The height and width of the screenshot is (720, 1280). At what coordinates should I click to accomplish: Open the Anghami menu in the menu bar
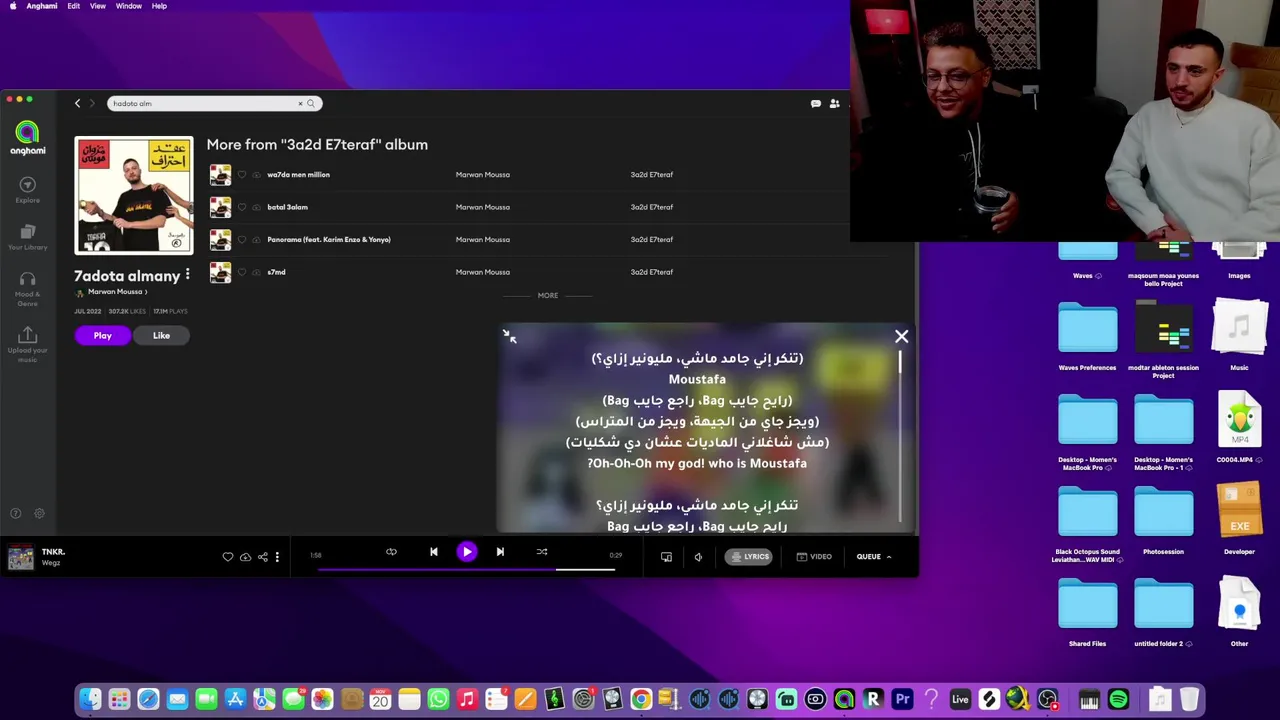41,6
